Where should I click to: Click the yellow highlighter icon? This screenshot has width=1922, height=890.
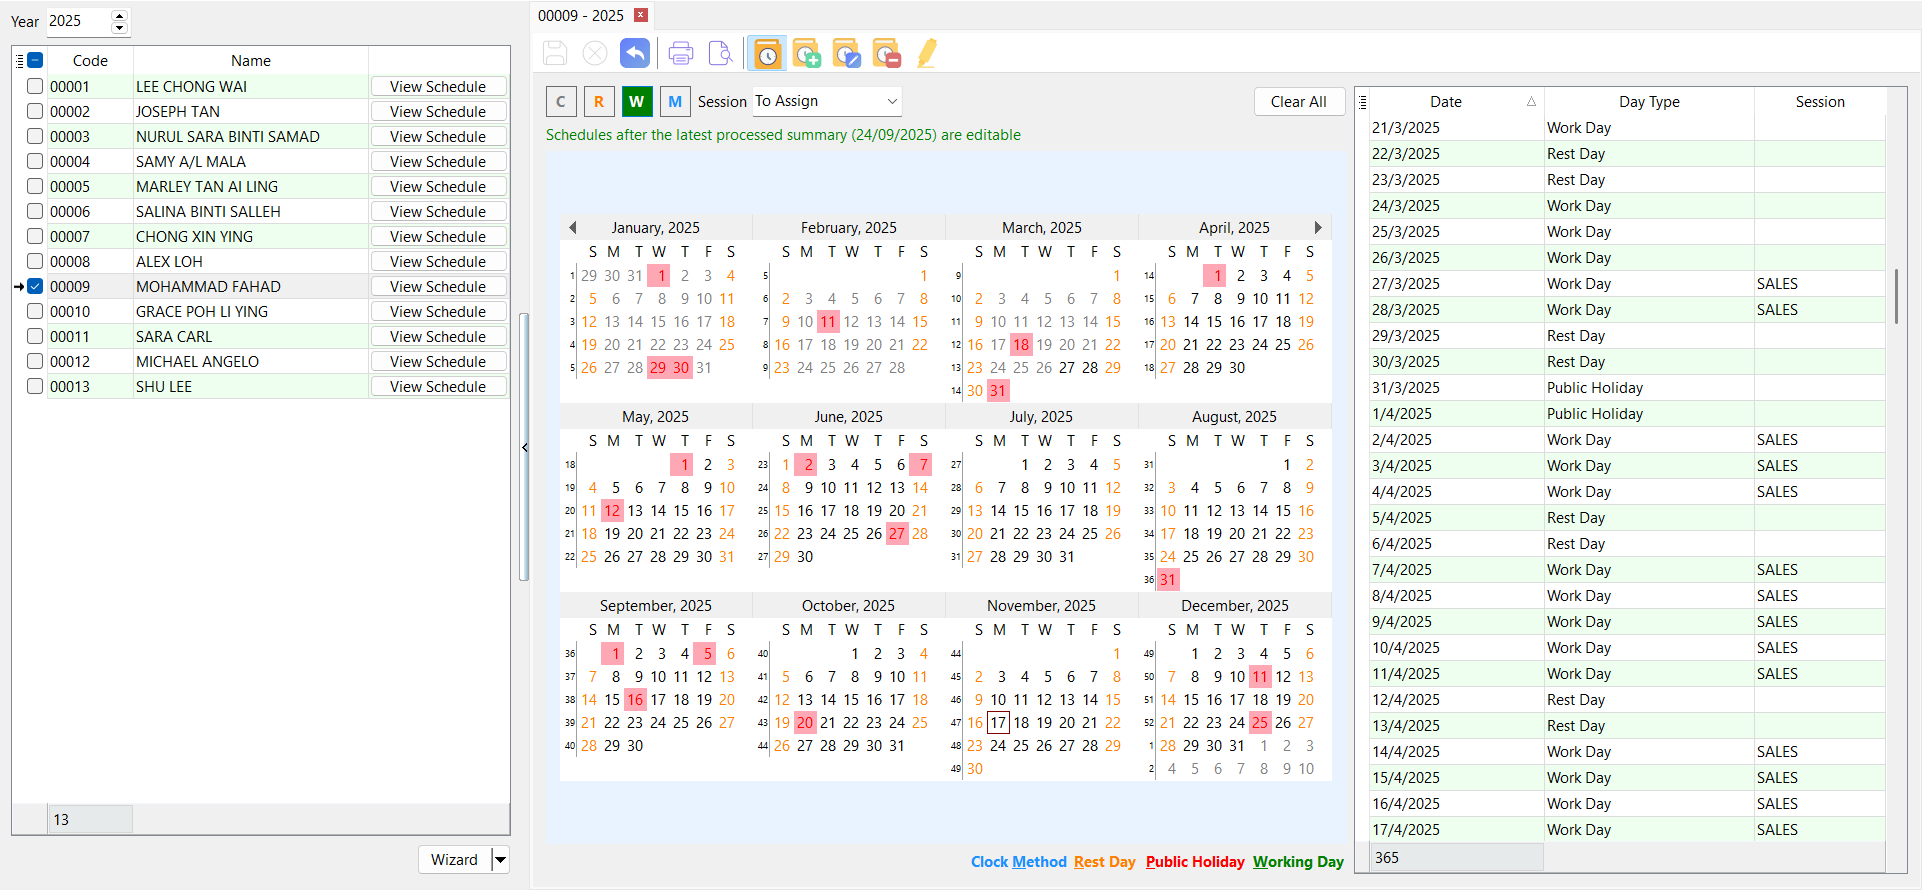[927, 53]
